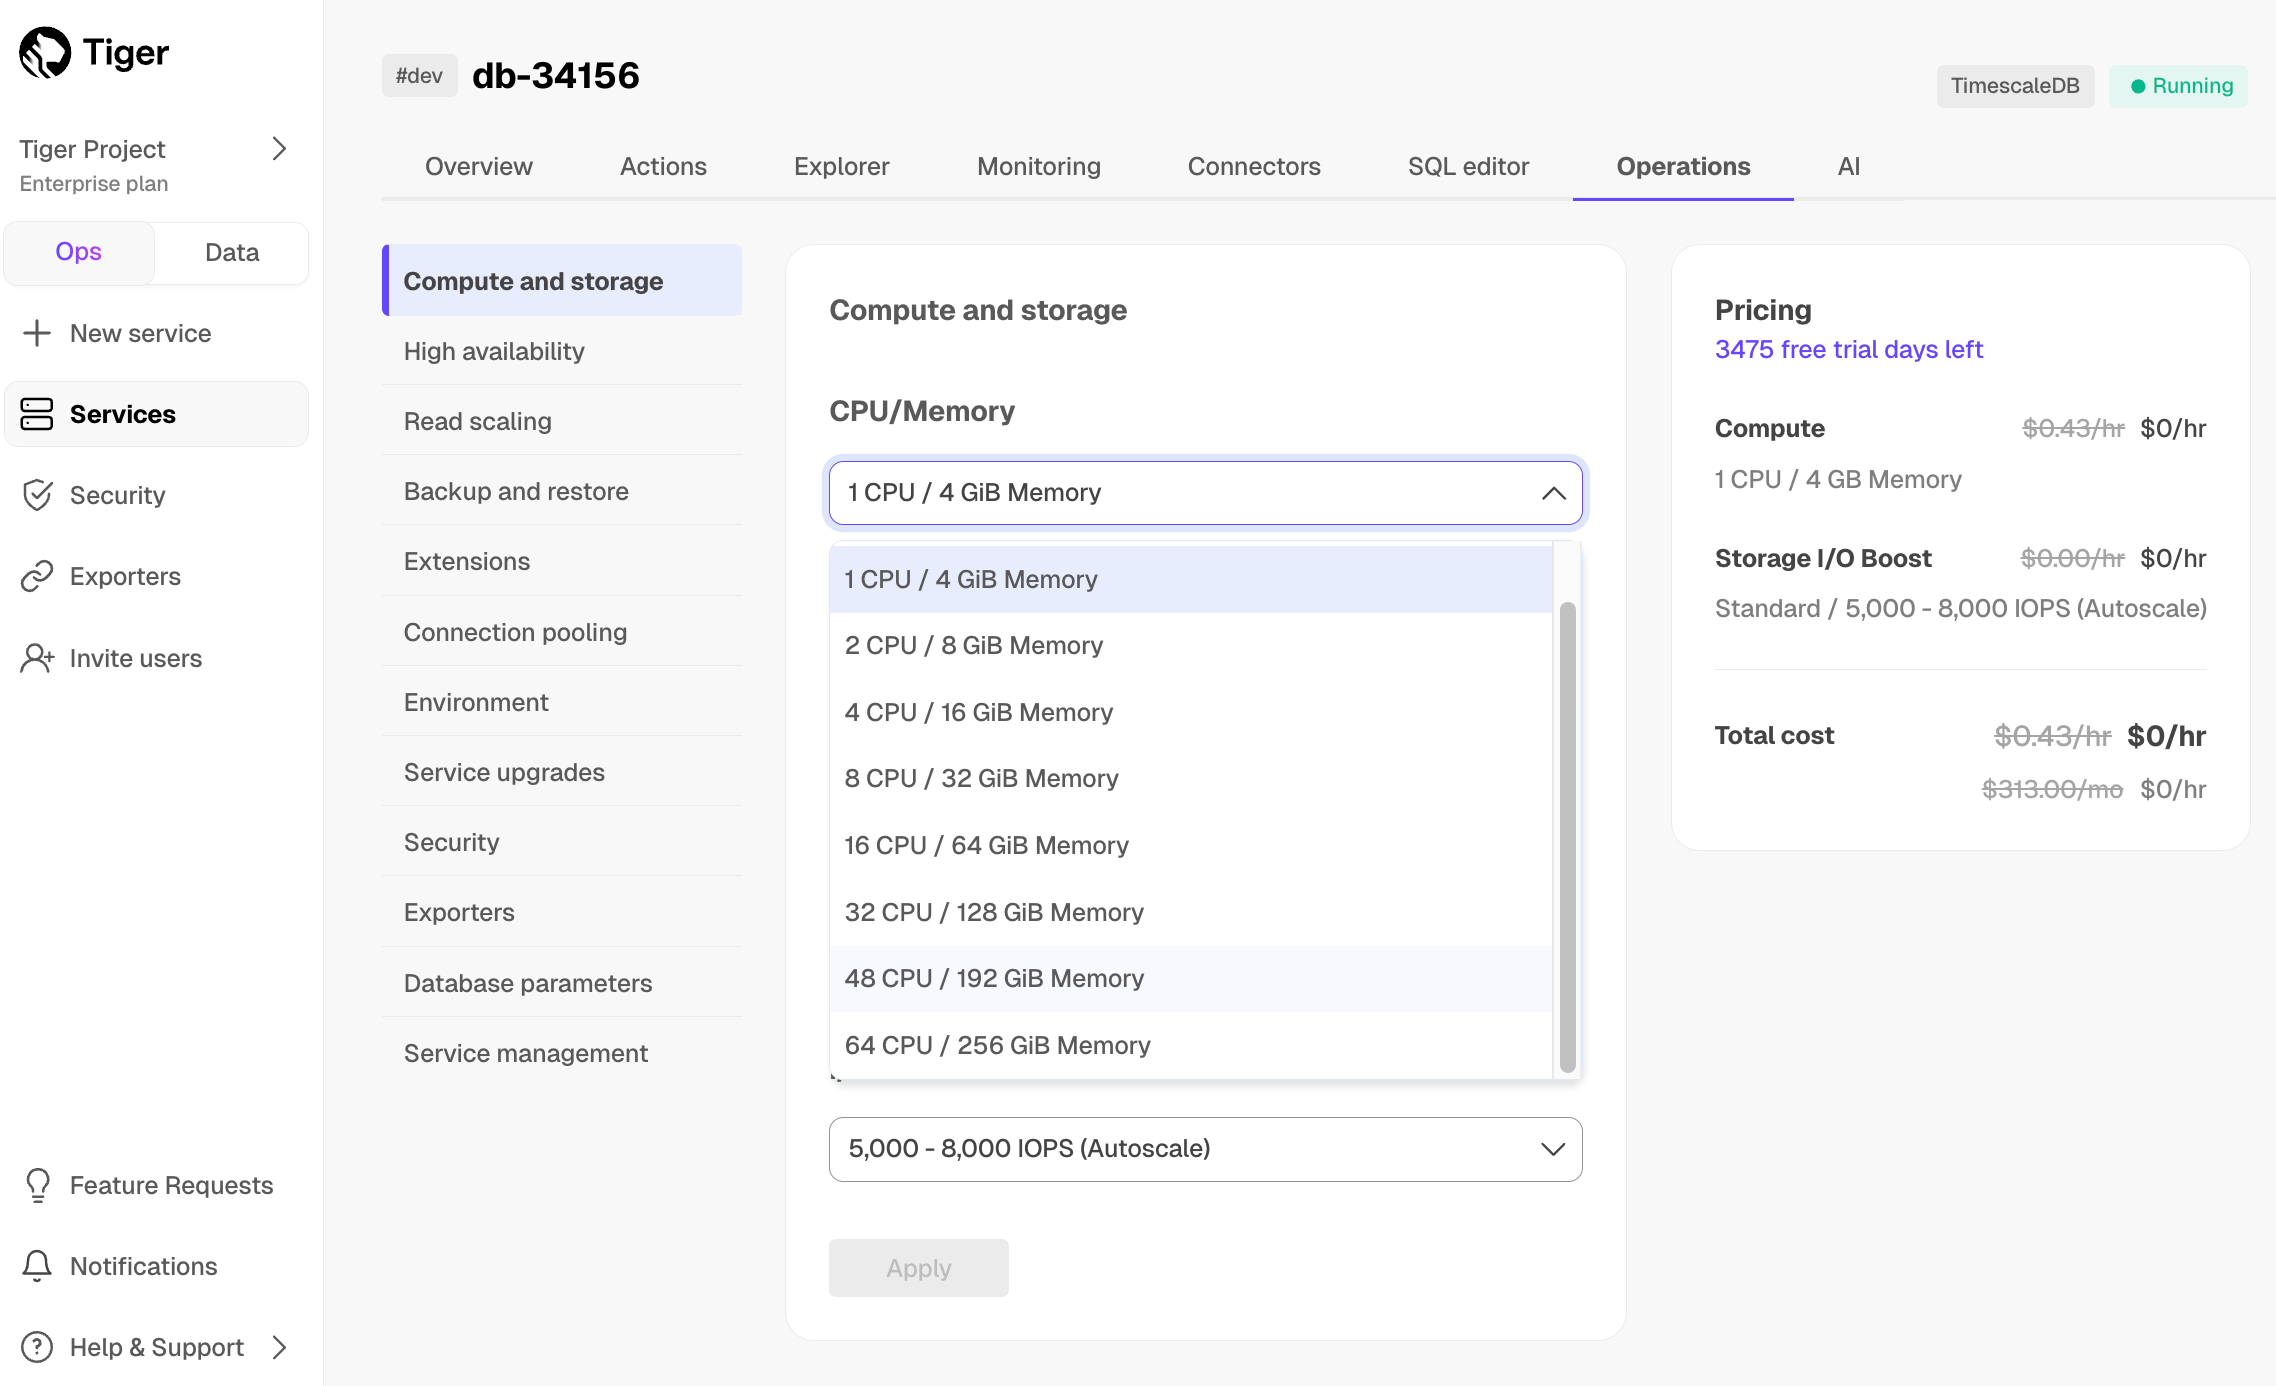This screenshot has width=2276, height=1386.
Task: Open Feature Requests lightbulb icon
Action: [37, 1185]
